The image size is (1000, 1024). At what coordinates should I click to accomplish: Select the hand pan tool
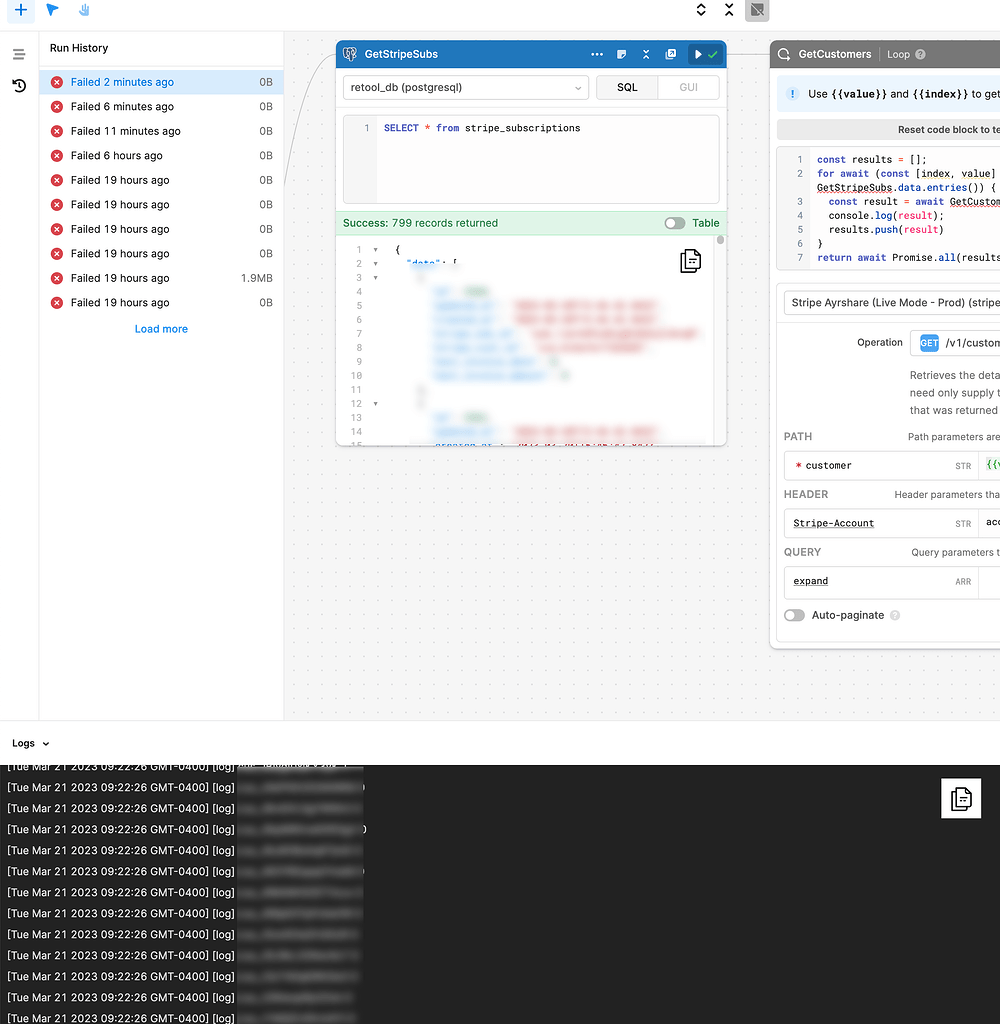point(85,11)
